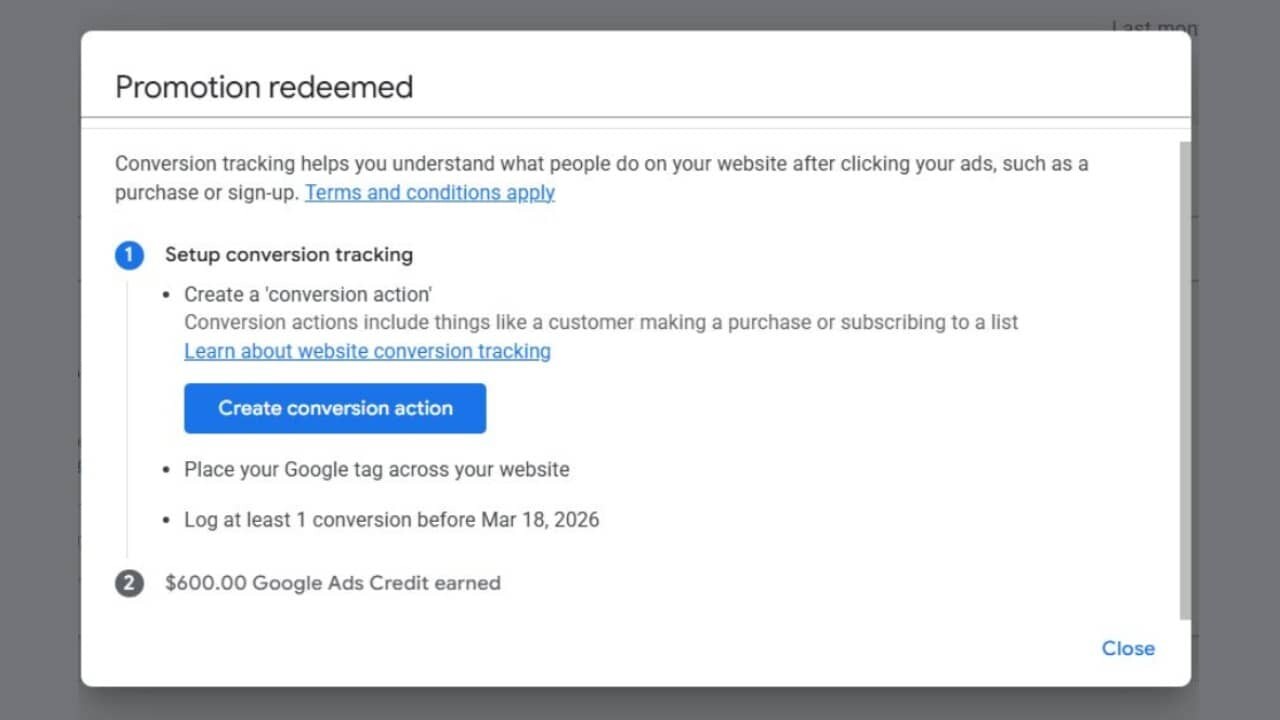Click the Create a 'conversion action' bullet text
This screenshot has width=1280, height=720.
[x=307, y=294]
